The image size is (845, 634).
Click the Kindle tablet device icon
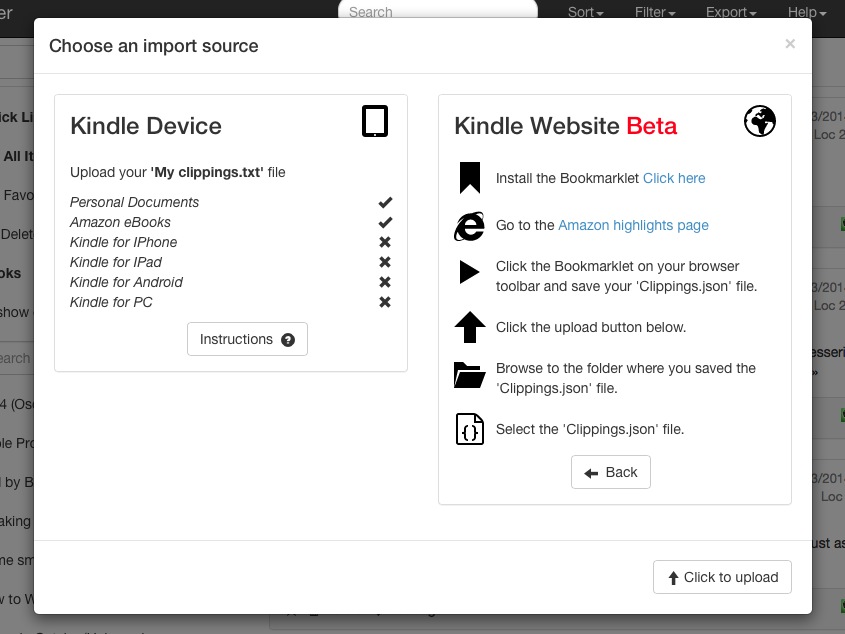click(x=375, y=122)
